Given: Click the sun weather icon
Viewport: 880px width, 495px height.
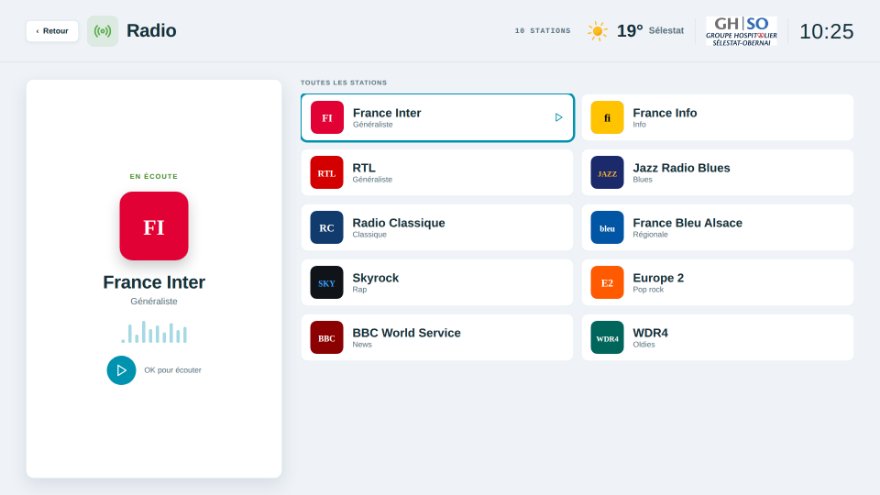Looking at the screenshot, I should [597, 31].
